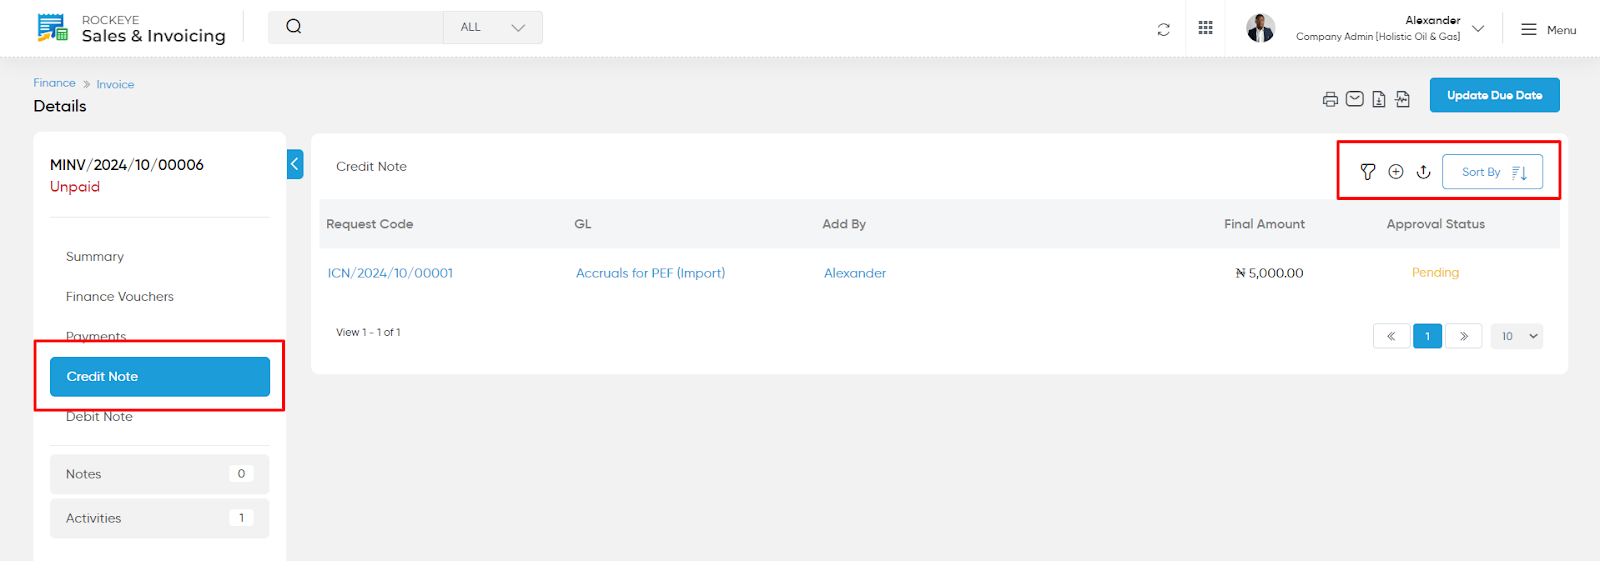Screen dimensions: 1600x561
Task: Click the Rockeye Sales & Invoicing logo
Action: coord(131,28)
